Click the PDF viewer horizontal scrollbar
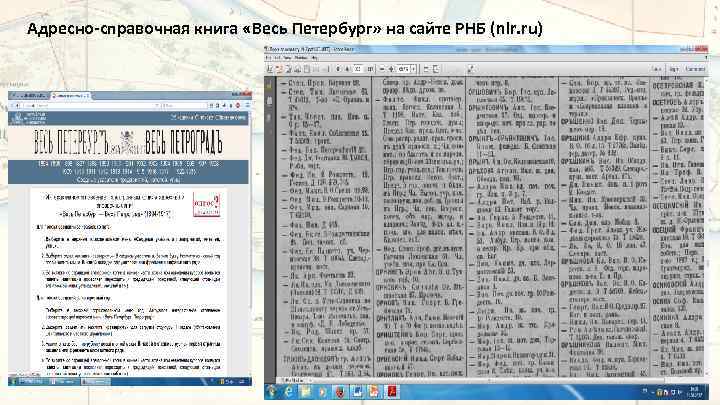This screenshot has height=405, width=720. (489, 380)
